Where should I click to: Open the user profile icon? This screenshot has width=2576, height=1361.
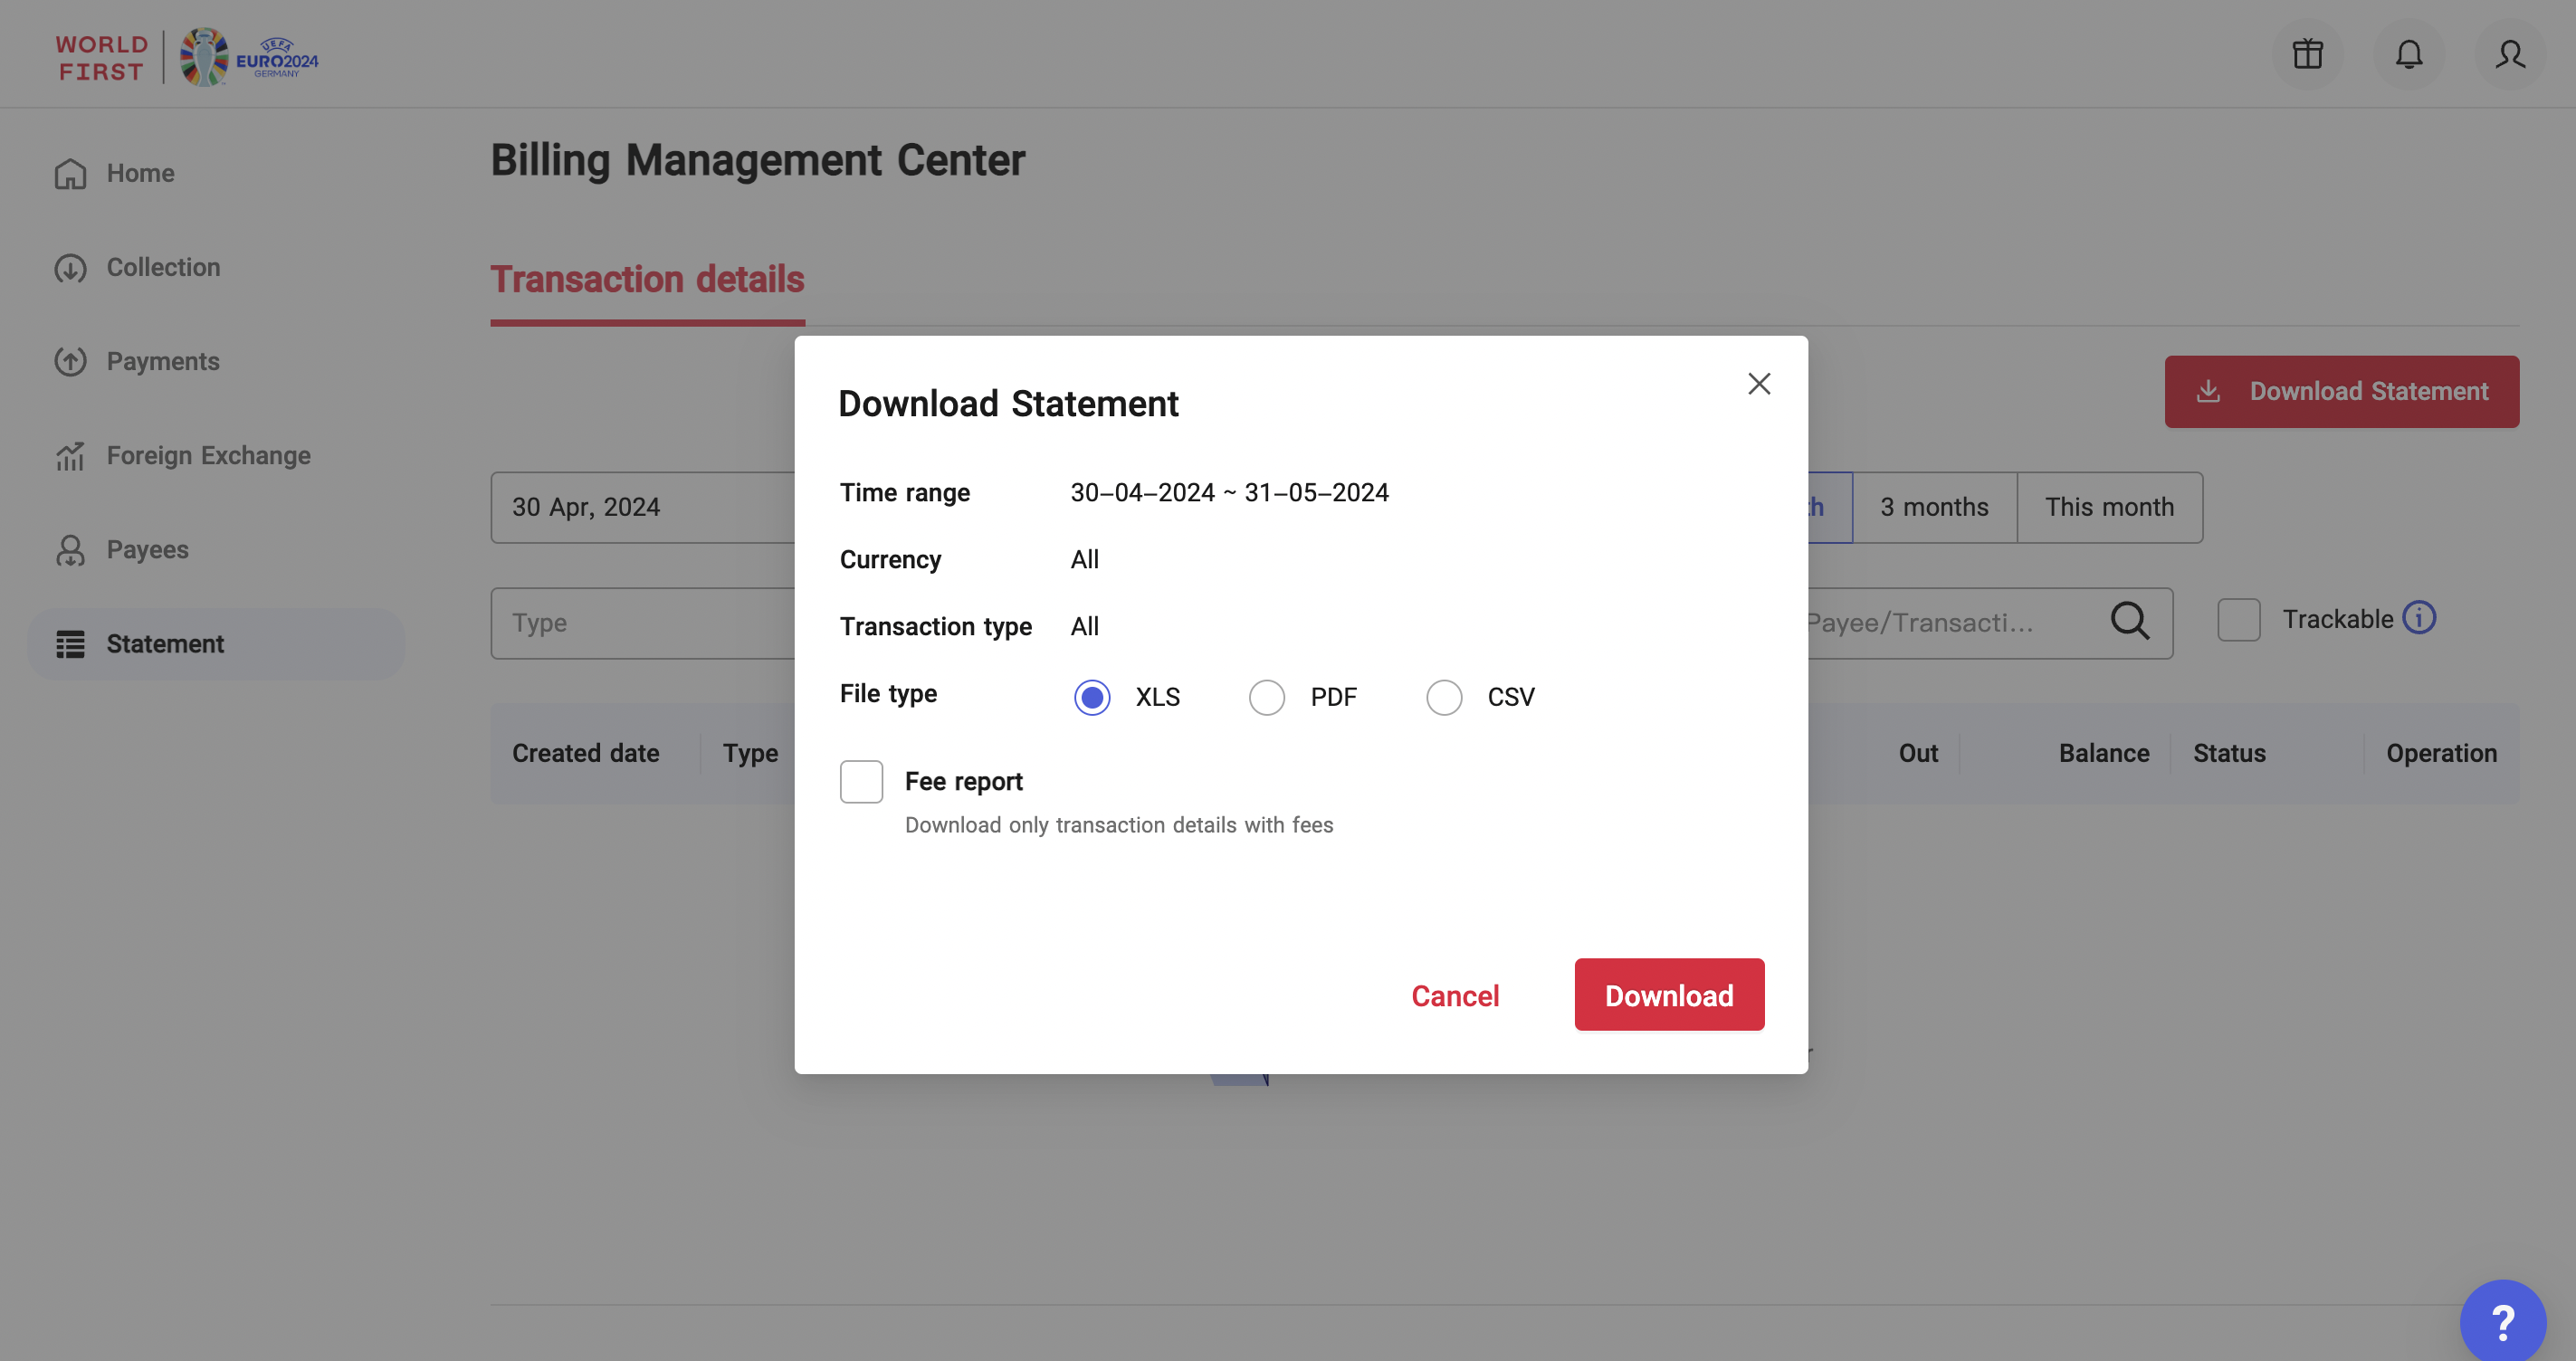pyautogui.click(x=2510, y=54)
